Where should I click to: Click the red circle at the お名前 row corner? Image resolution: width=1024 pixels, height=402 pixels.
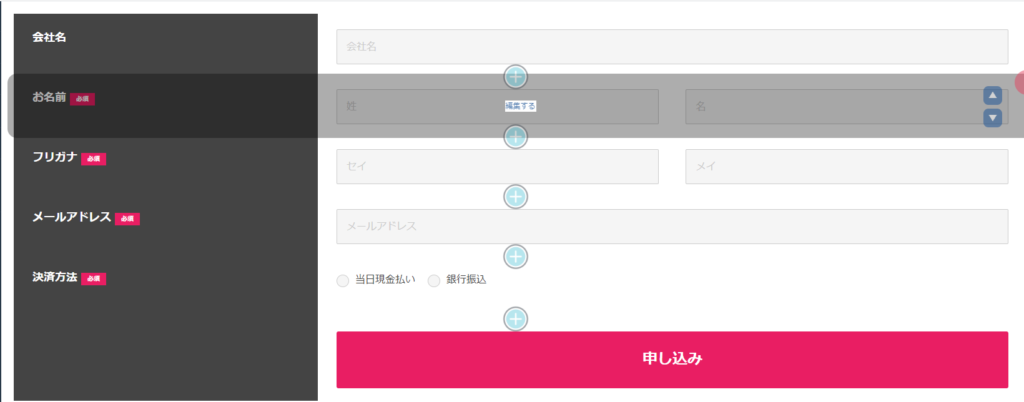[x=1019, y=82]
